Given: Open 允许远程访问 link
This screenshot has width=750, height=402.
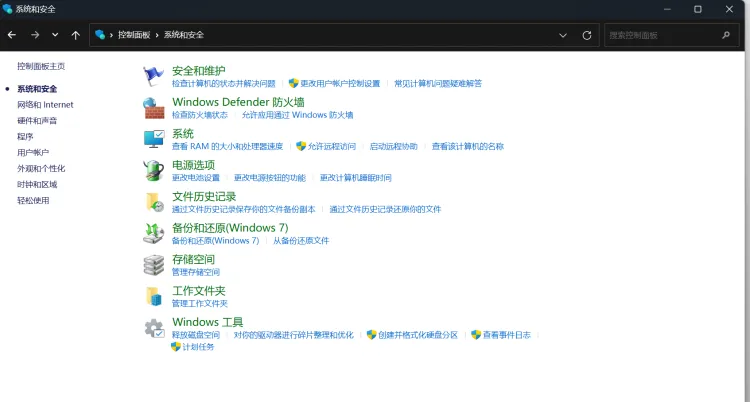Looking at the screenshot, I should pos(331,146).
